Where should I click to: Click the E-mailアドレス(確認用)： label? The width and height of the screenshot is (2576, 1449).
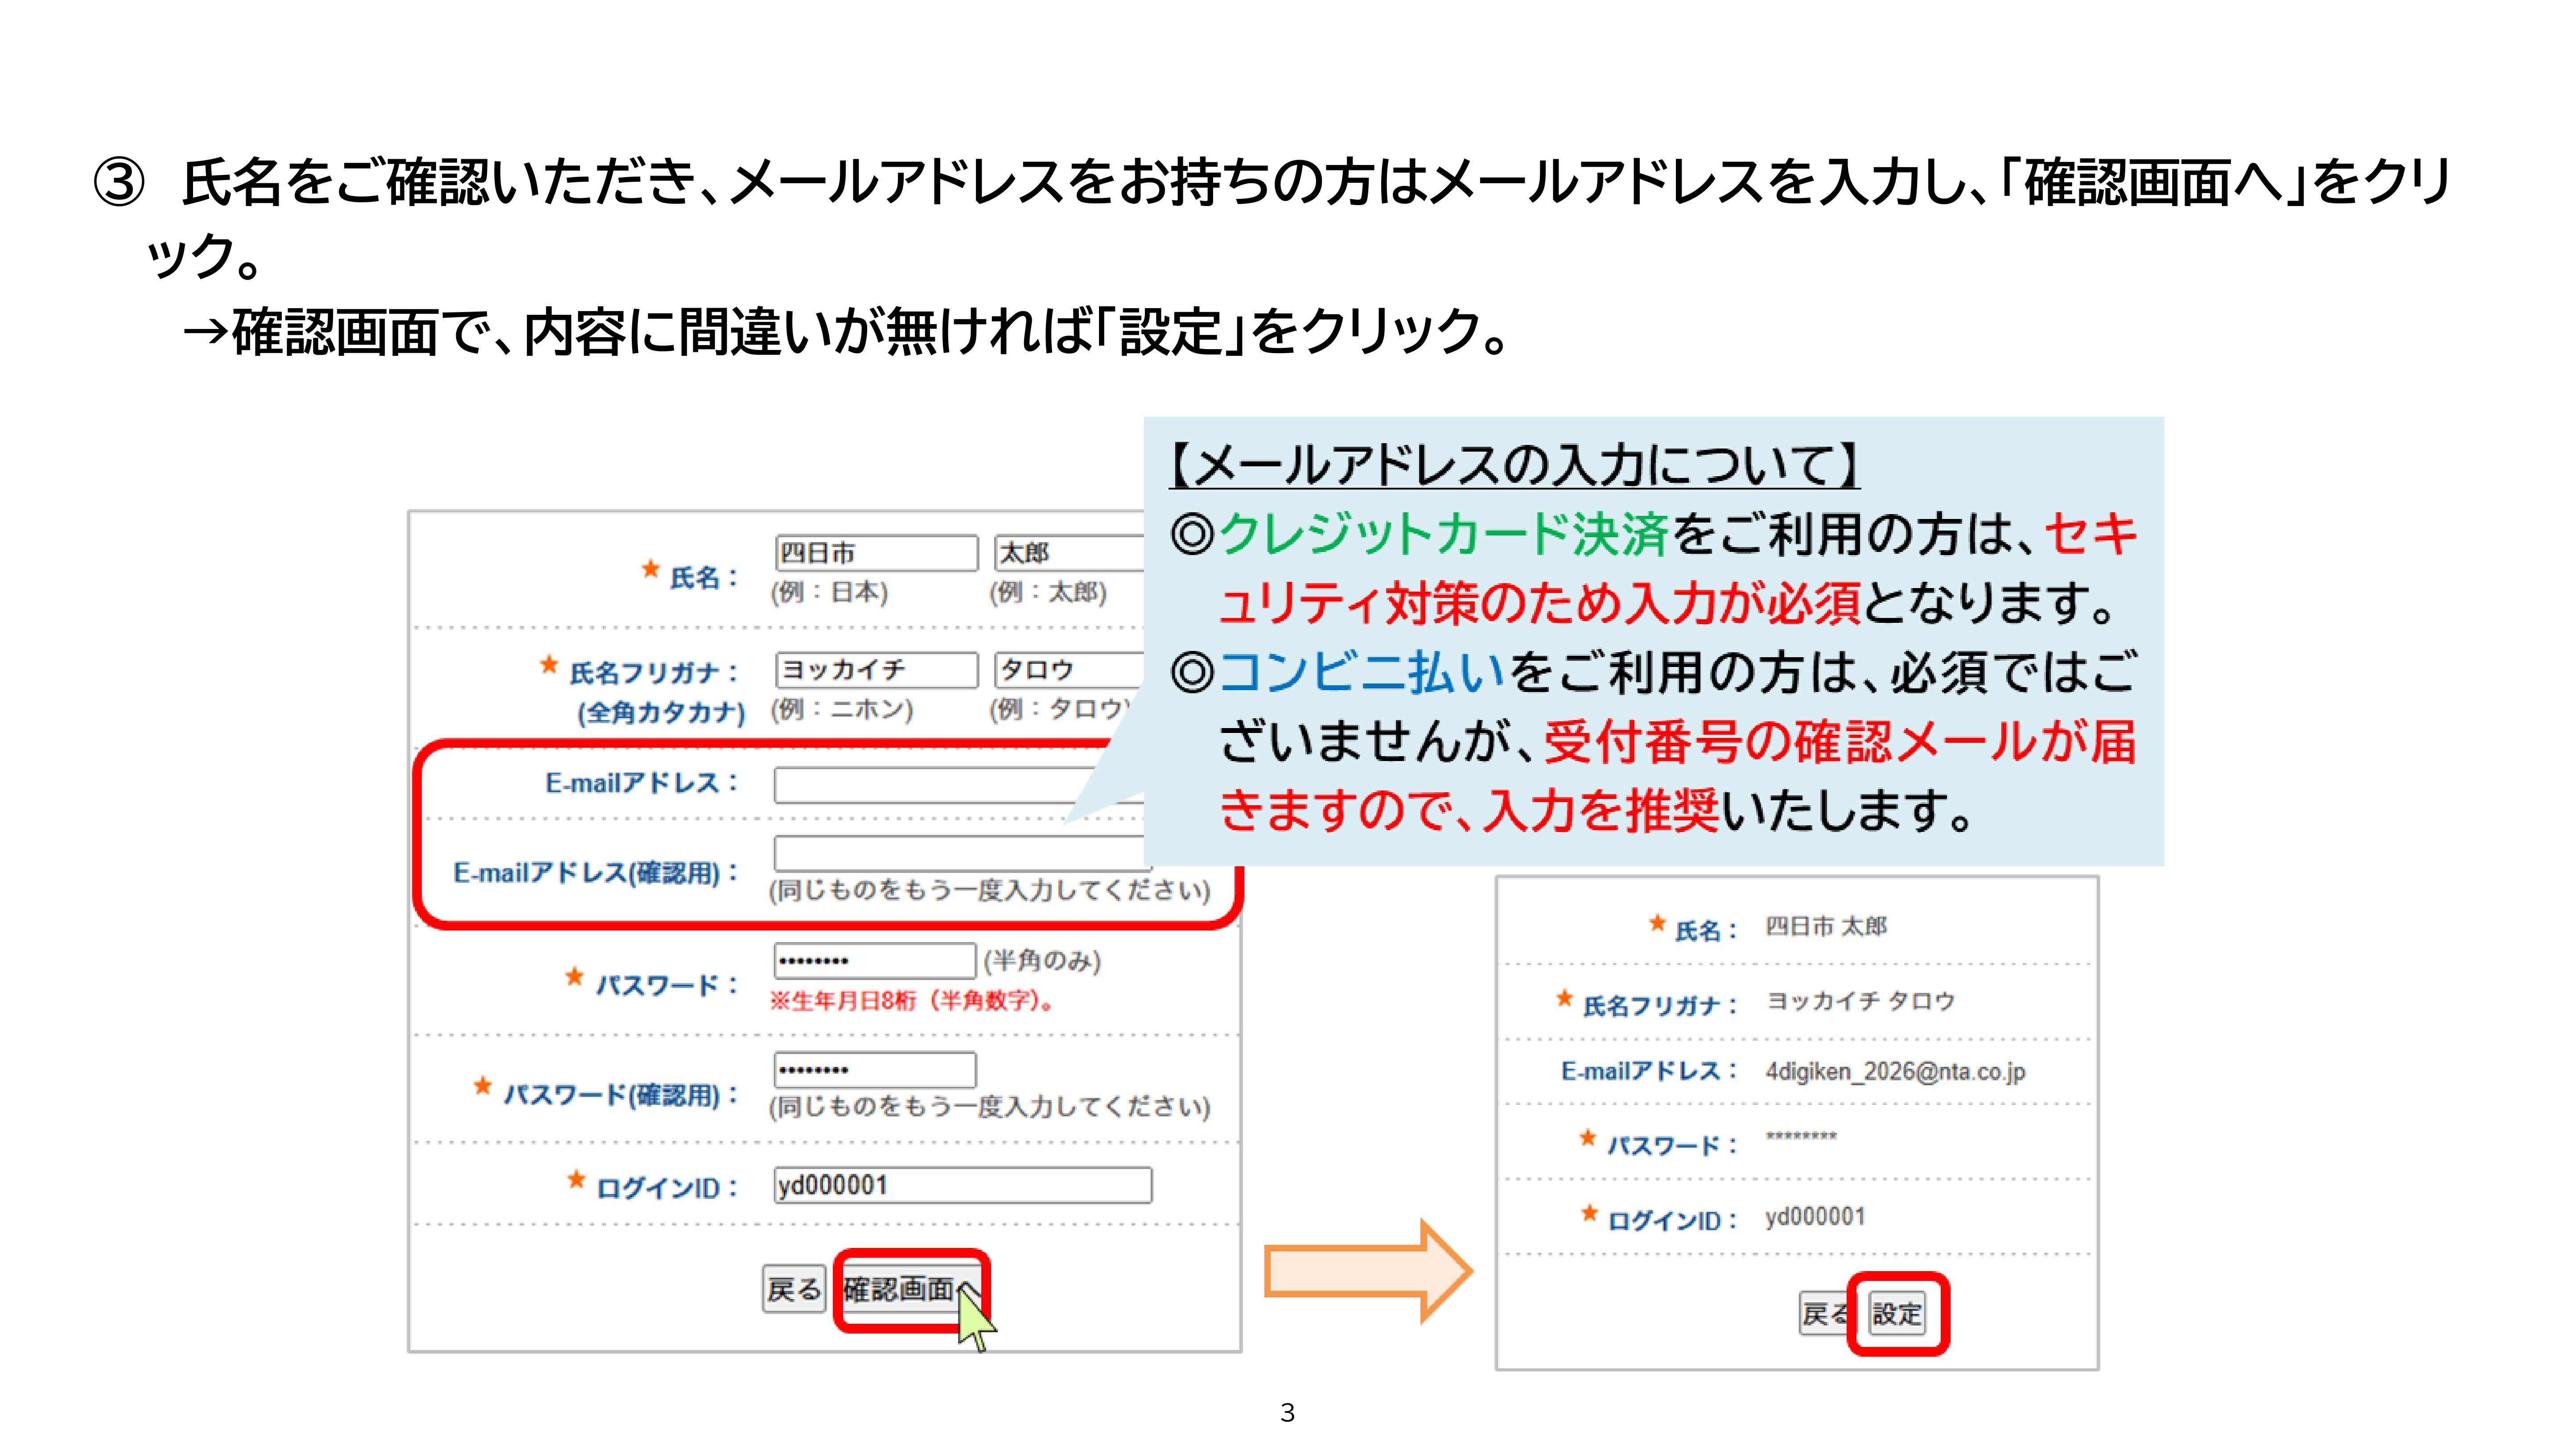pos(596,873)
